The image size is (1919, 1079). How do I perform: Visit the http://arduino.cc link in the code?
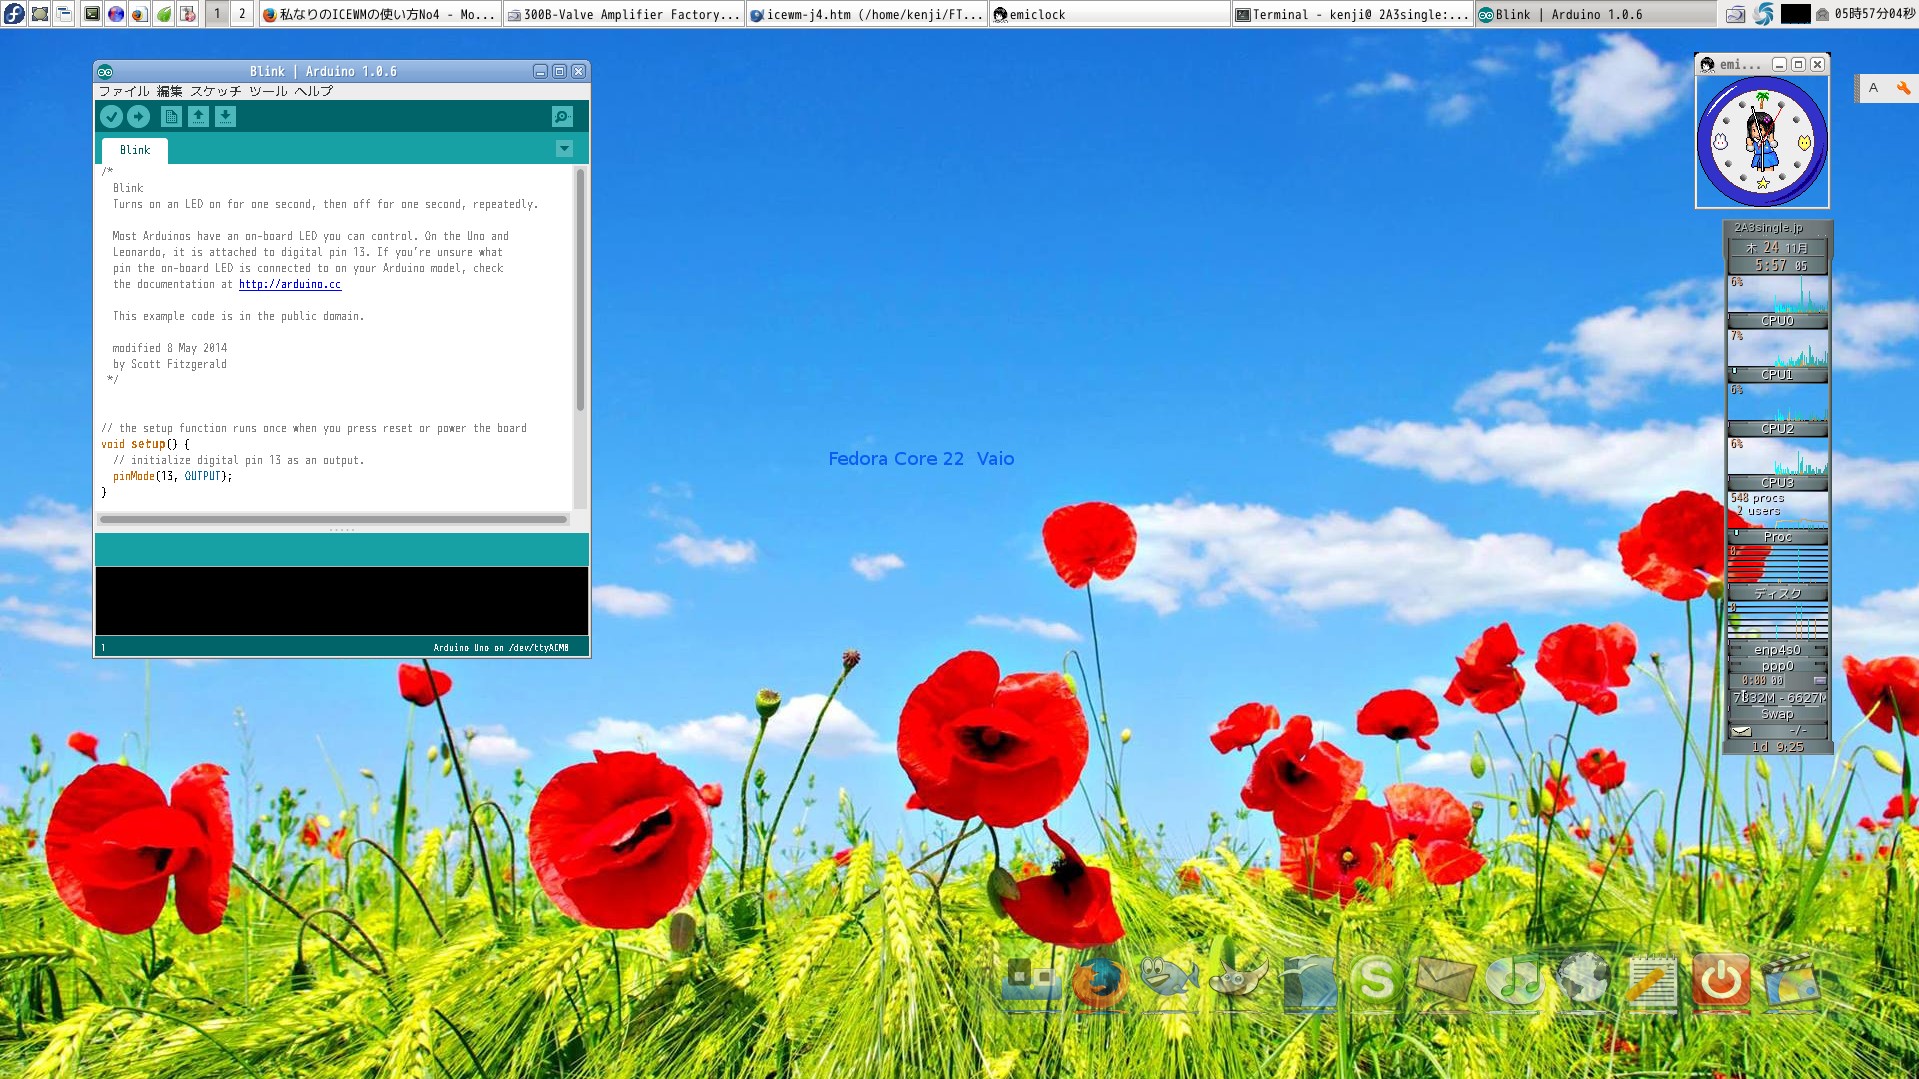pos(290,284)
